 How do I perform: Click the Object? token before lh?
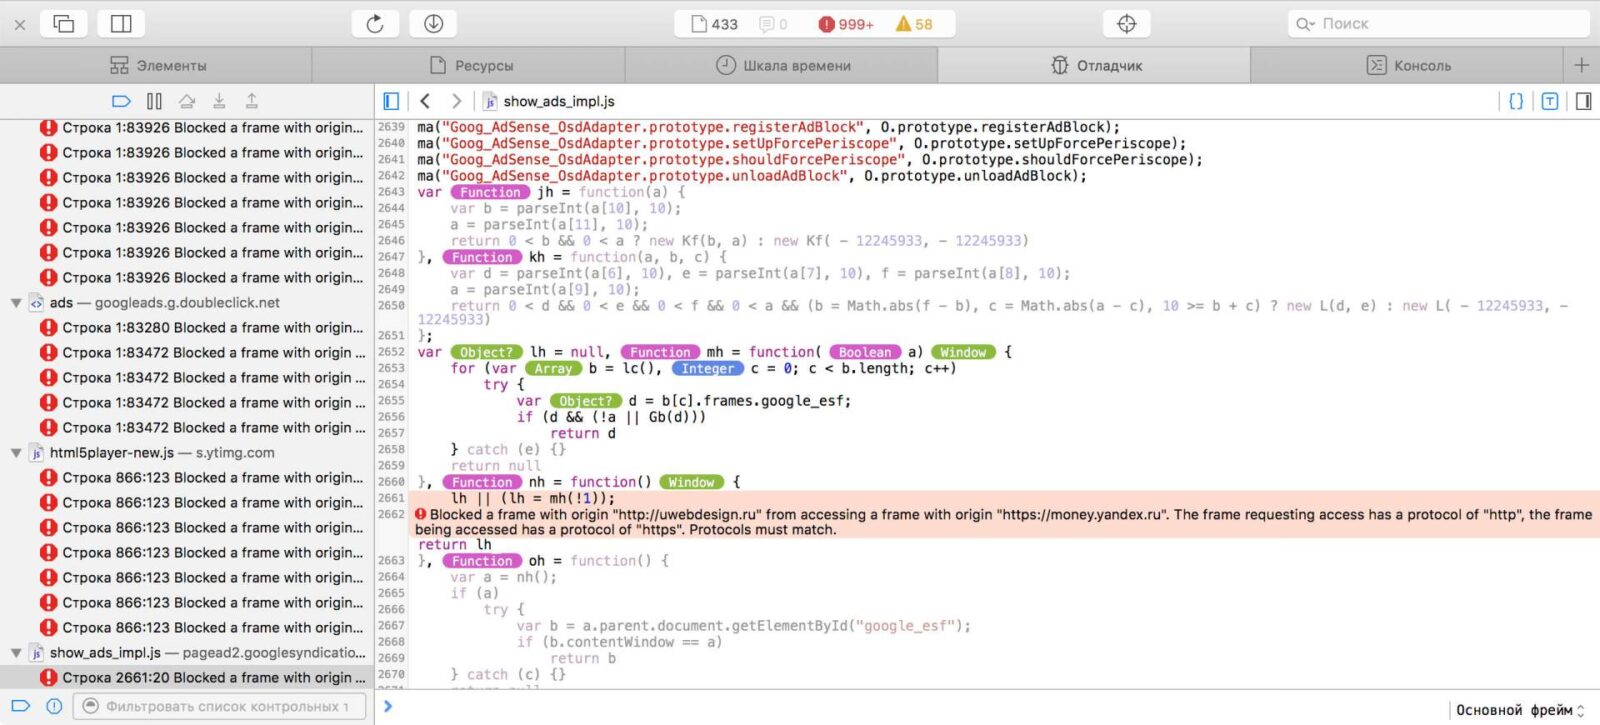point(486,352)
